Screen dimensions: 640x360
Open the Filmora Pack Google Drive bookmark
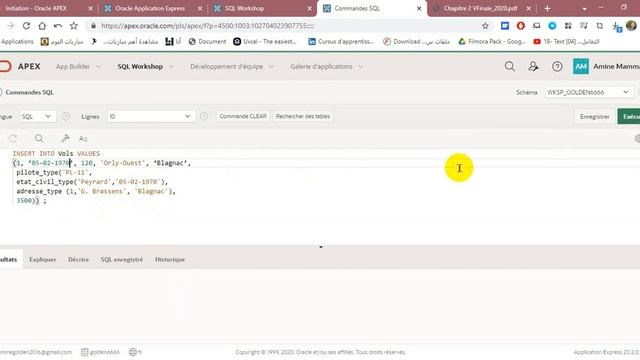(492, 42)
